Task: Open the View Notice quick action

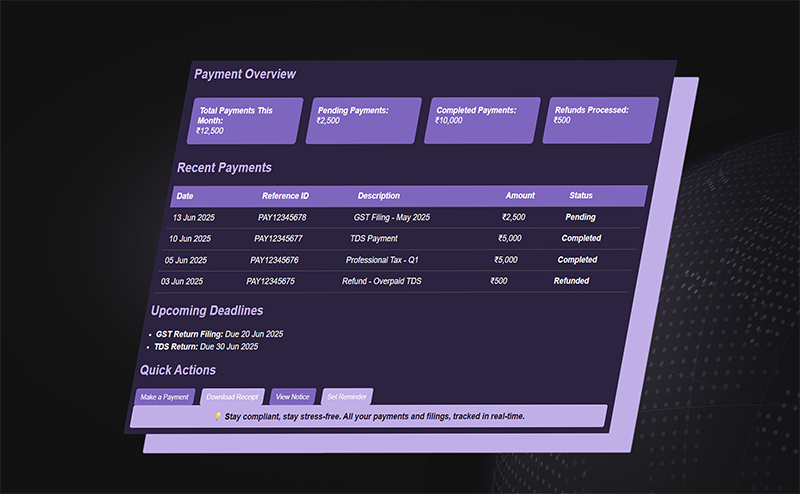Action: click(x=293, y=397)
